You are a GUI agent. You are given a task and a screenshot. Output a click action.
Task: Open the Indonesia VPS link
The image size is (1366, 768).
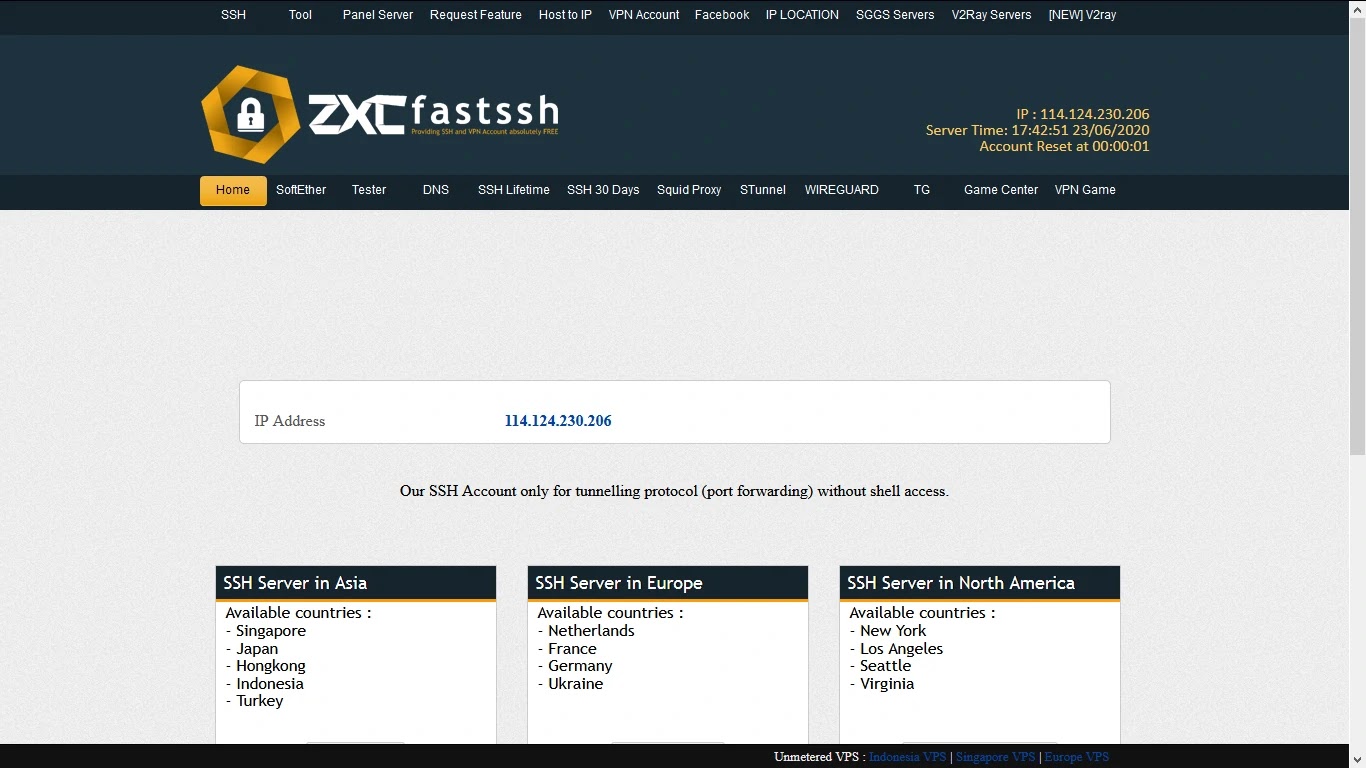907,757
